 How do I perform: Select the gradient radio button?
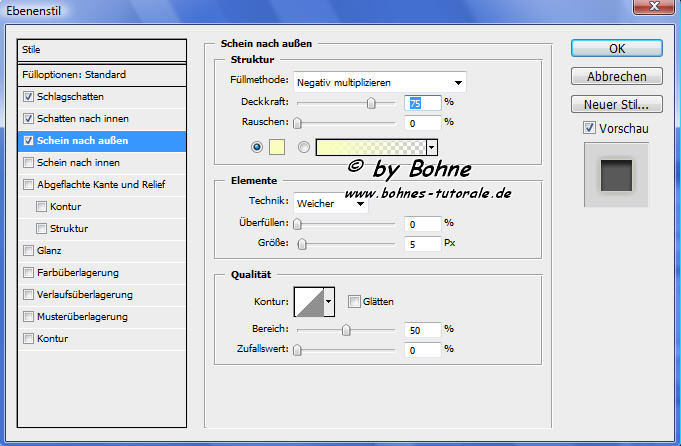tap(304, 147)
